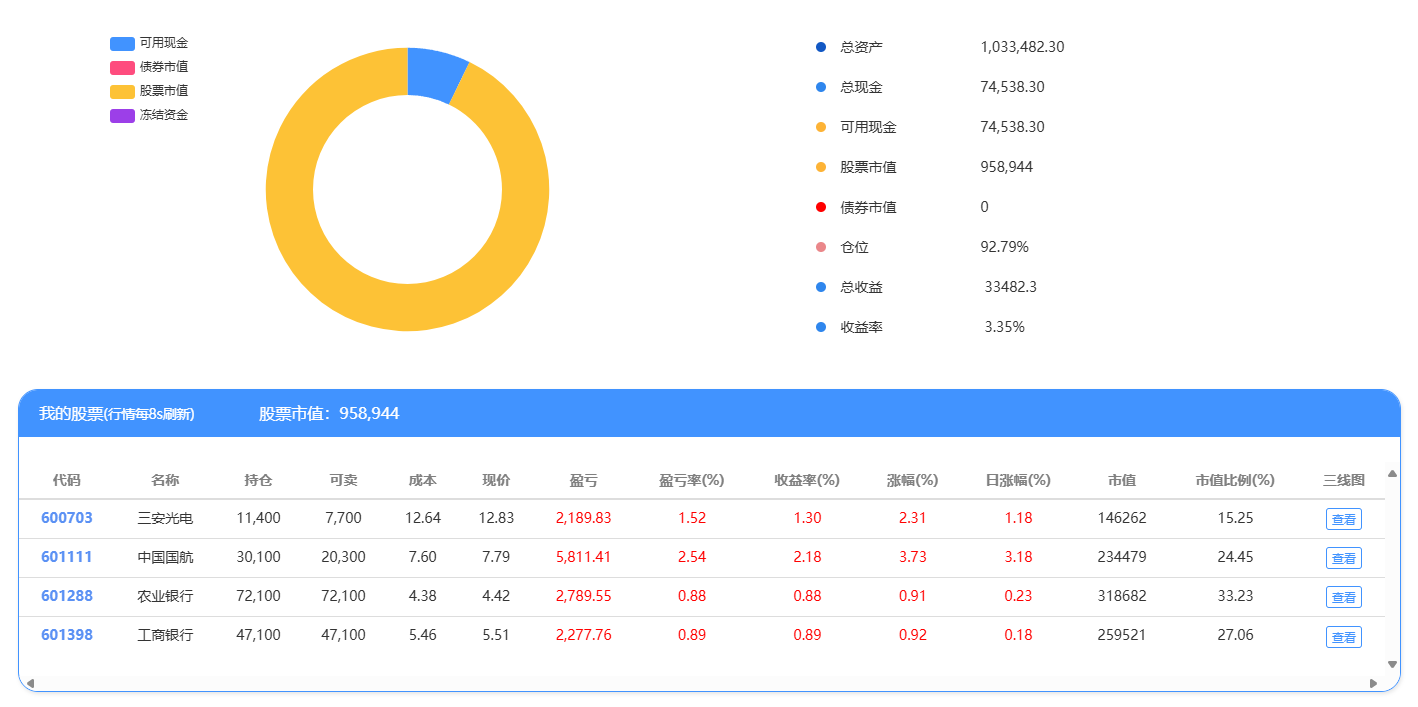Toggle the 债券市值 legend item
This screenshot has height=707, width=1418.
149,67
